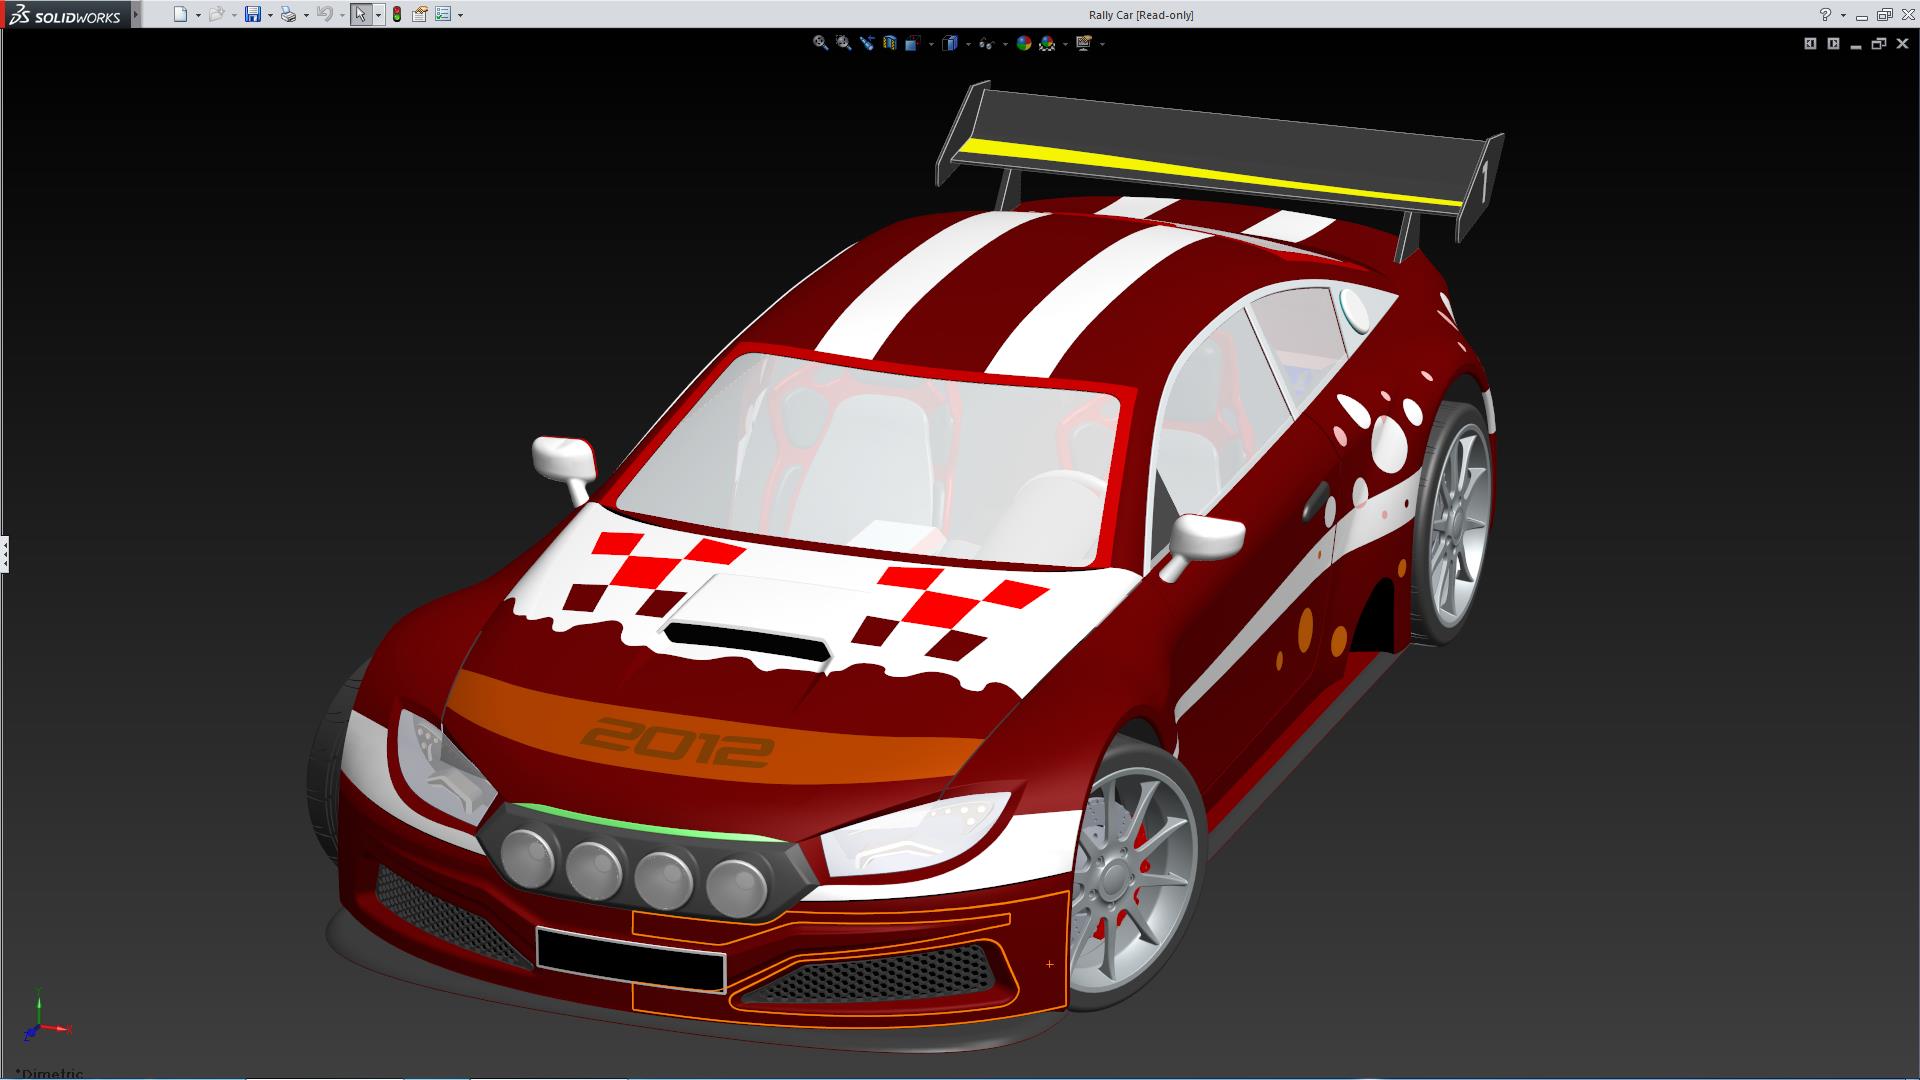Click the Rebuild traffic light icon

pyautogui.click(x=397, y=15)
